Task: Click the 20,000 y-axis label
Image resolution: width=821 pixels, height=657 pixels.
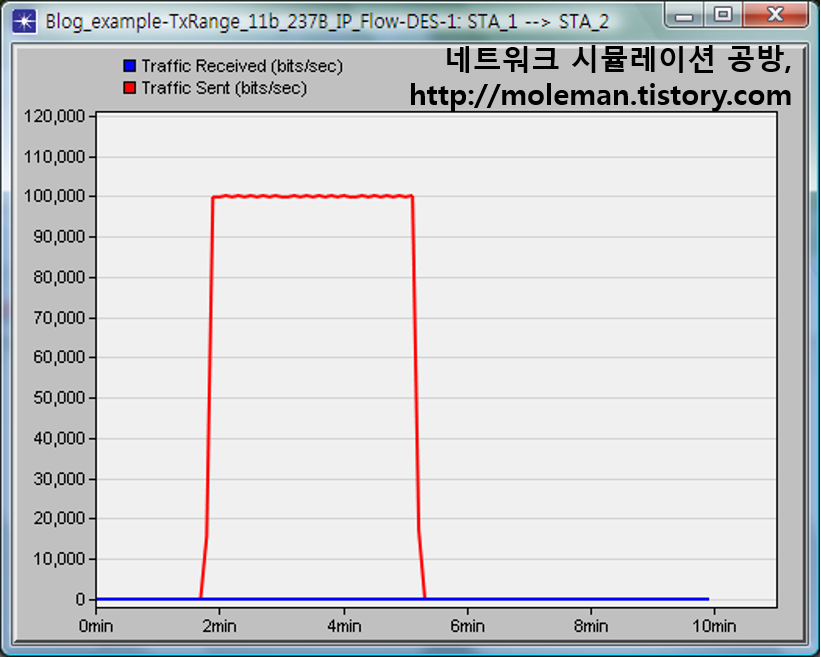Action: coord(59,518)
